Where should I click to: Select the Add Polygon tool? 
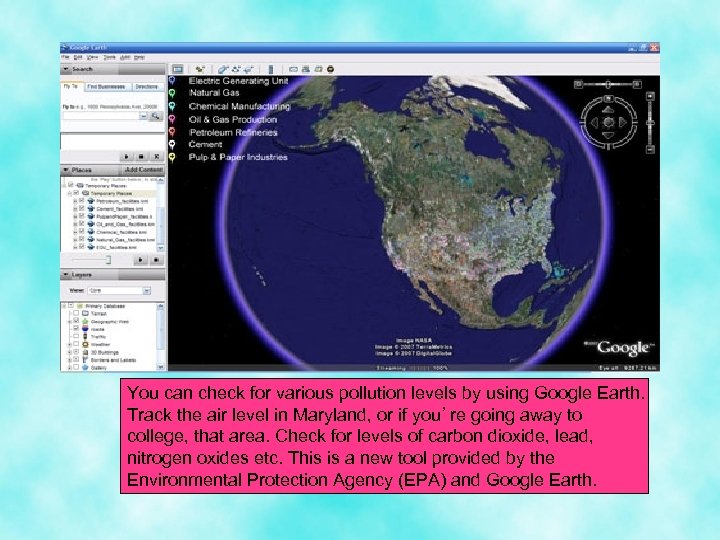coord(223,69)
